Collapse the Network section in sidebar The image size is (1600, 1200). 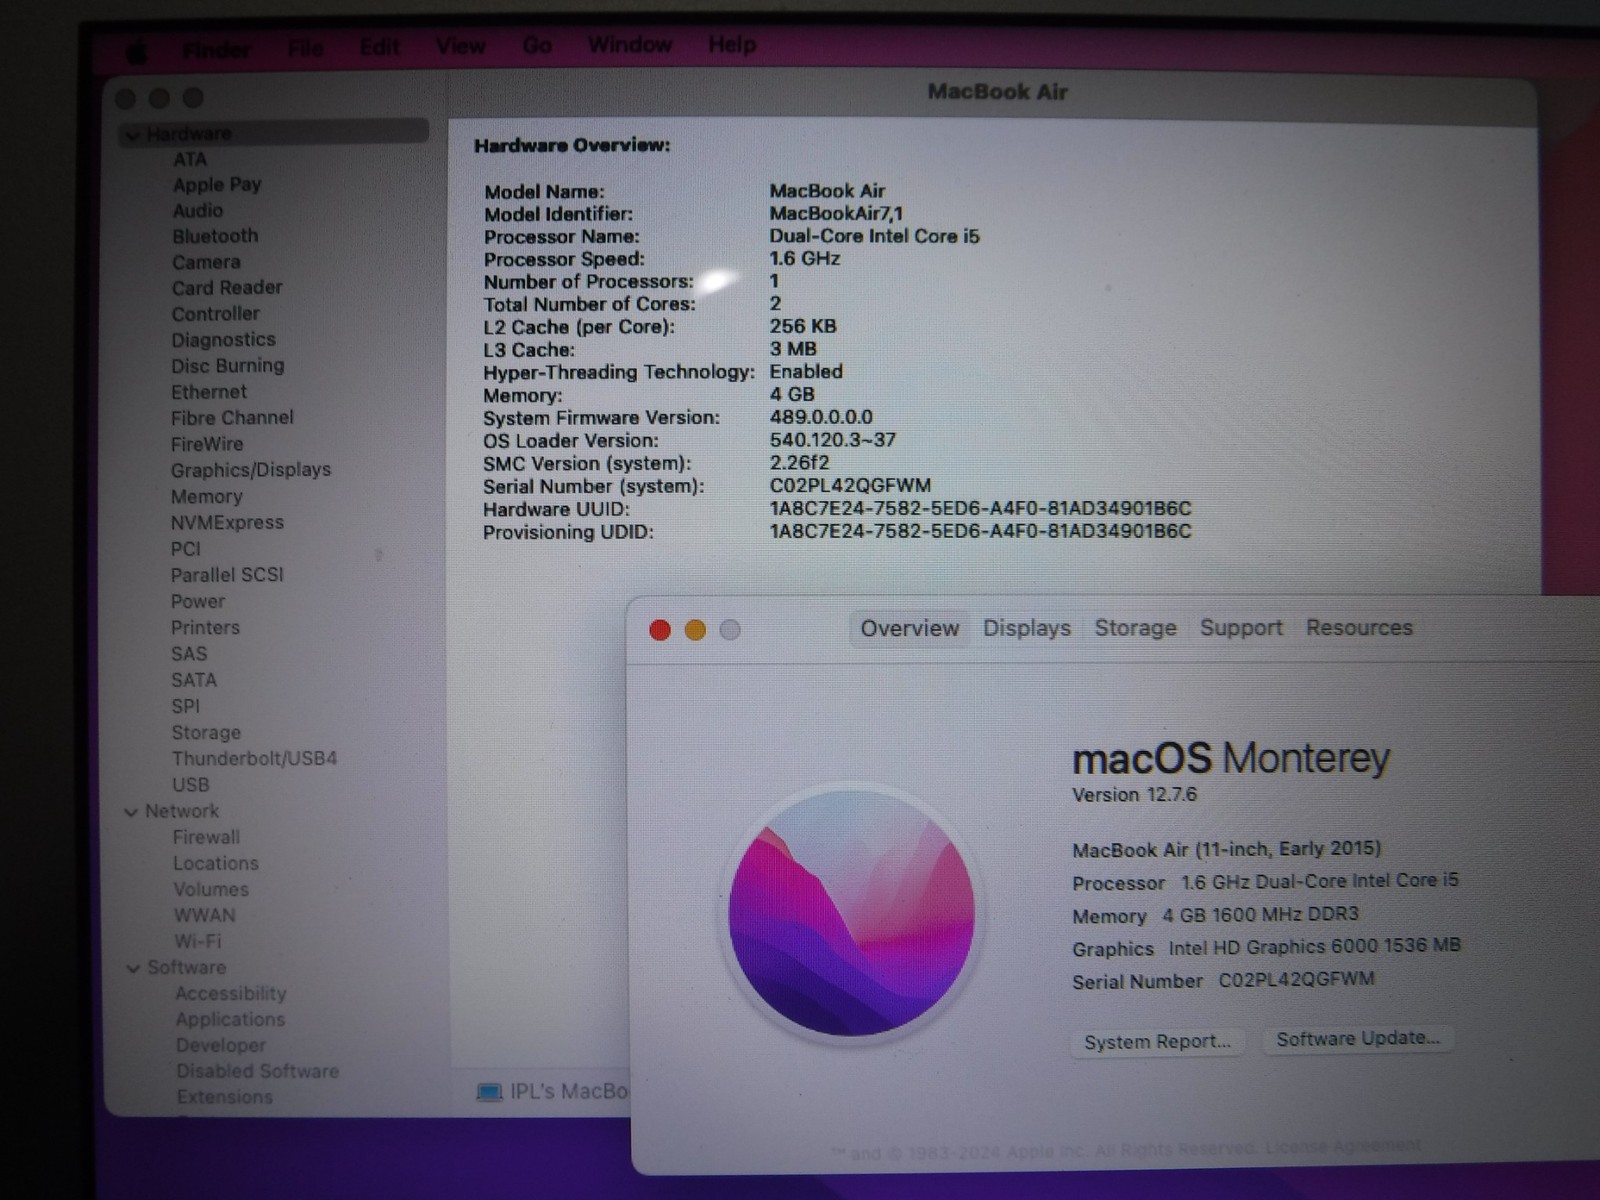coord(131,812)
